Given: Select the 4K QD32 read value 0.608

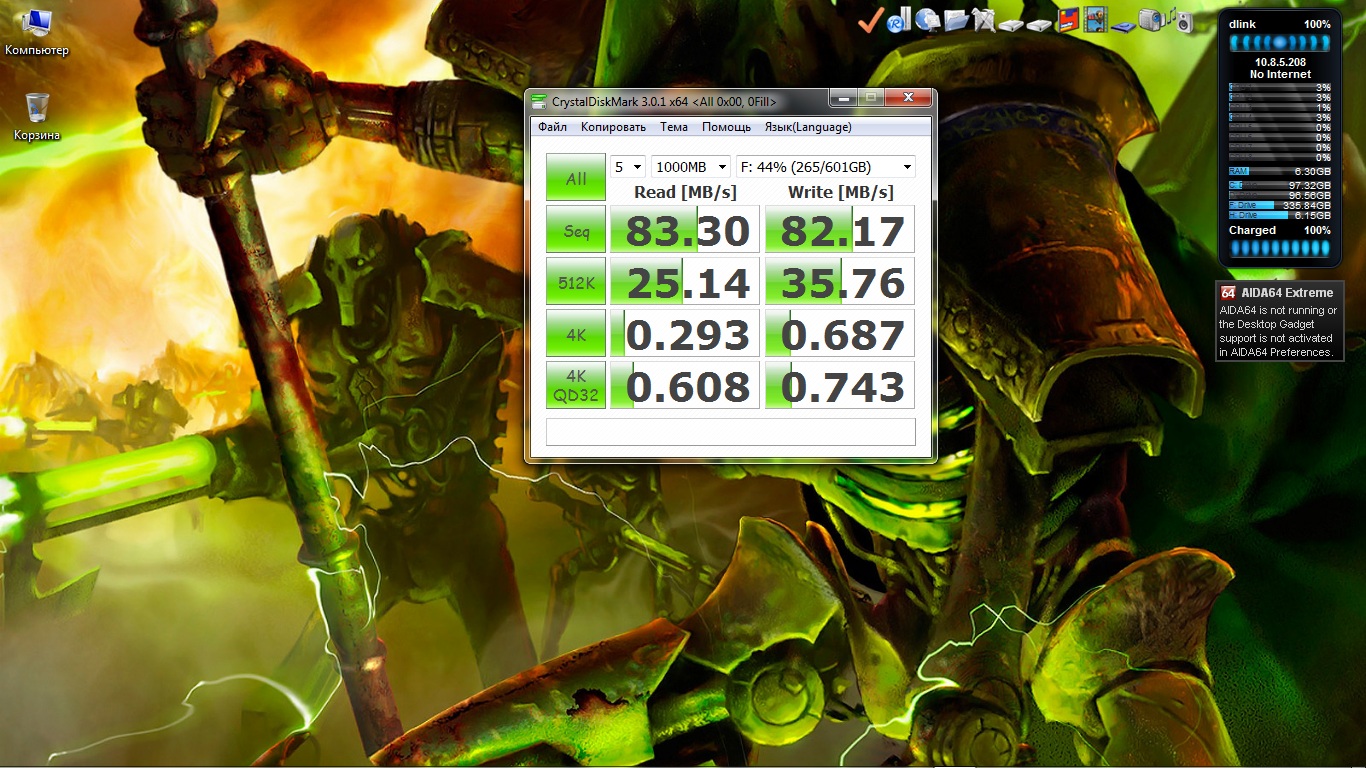Looking at the screenshot, I should tap(685, 385).
